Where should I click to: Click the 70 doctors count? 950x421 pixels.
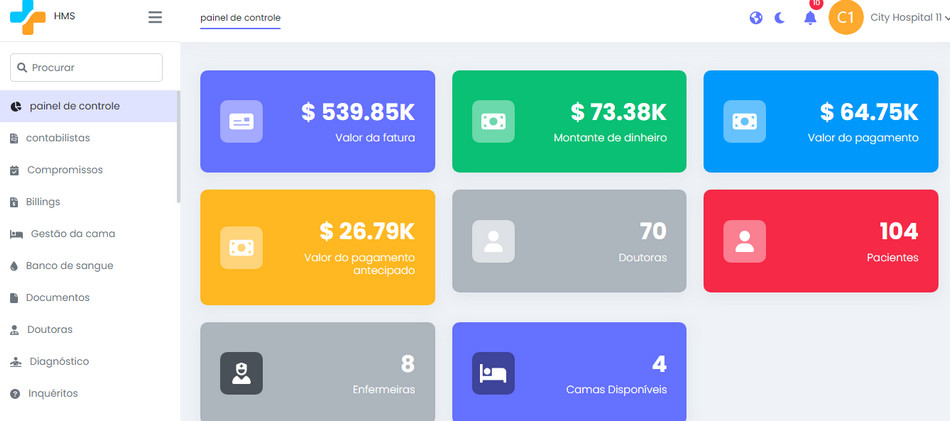coord(653,231)
